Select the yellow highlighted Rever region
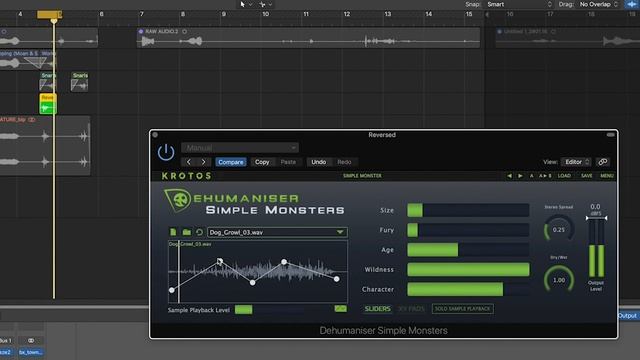This screenshot has height=360, width=640. tap(48, 104)
